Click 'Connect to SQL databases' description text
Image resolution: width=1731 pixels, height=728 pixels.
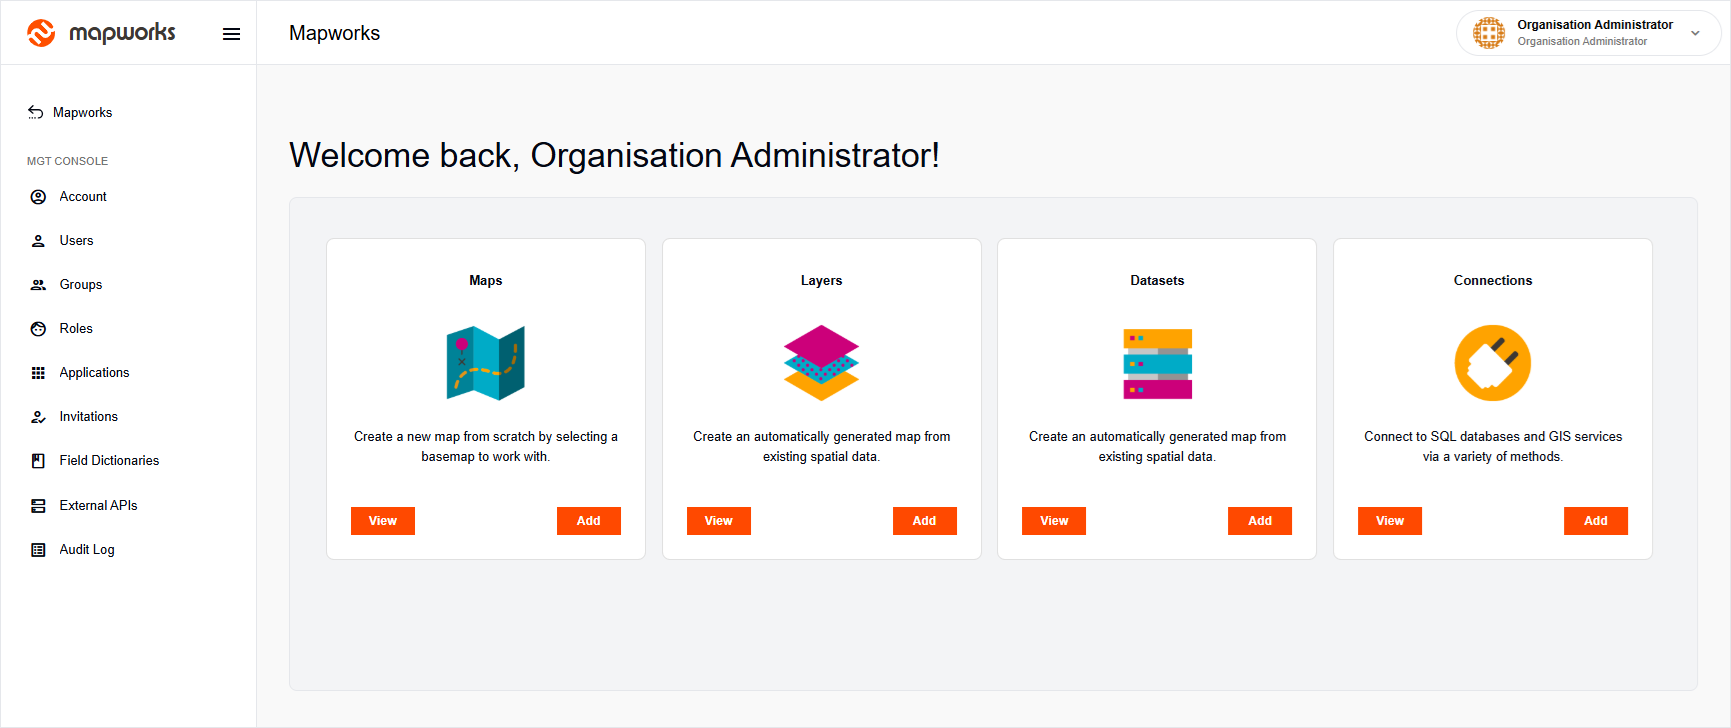coord(1493,447)
